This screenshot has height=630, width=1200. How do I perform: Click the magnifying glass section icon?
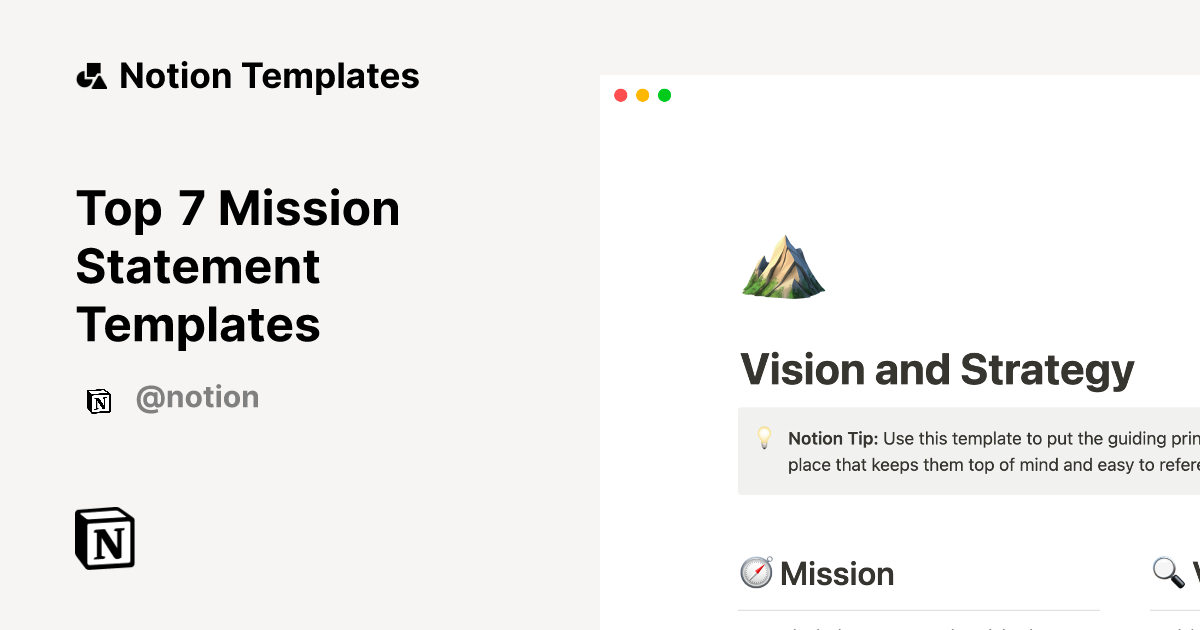click(x=1167, y=573)
